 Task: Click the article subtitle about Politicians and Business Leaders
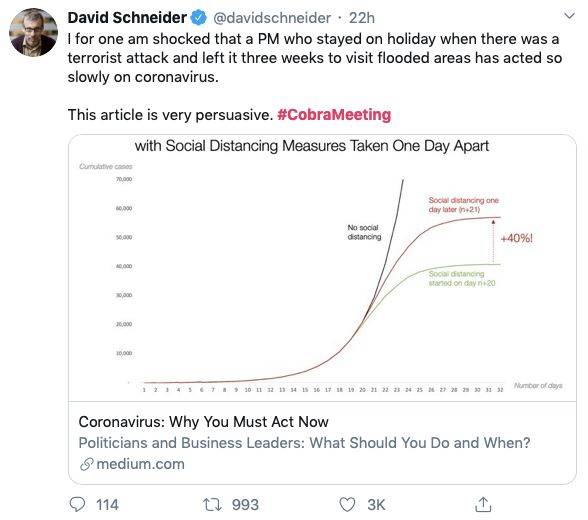[x=304, y=443]
